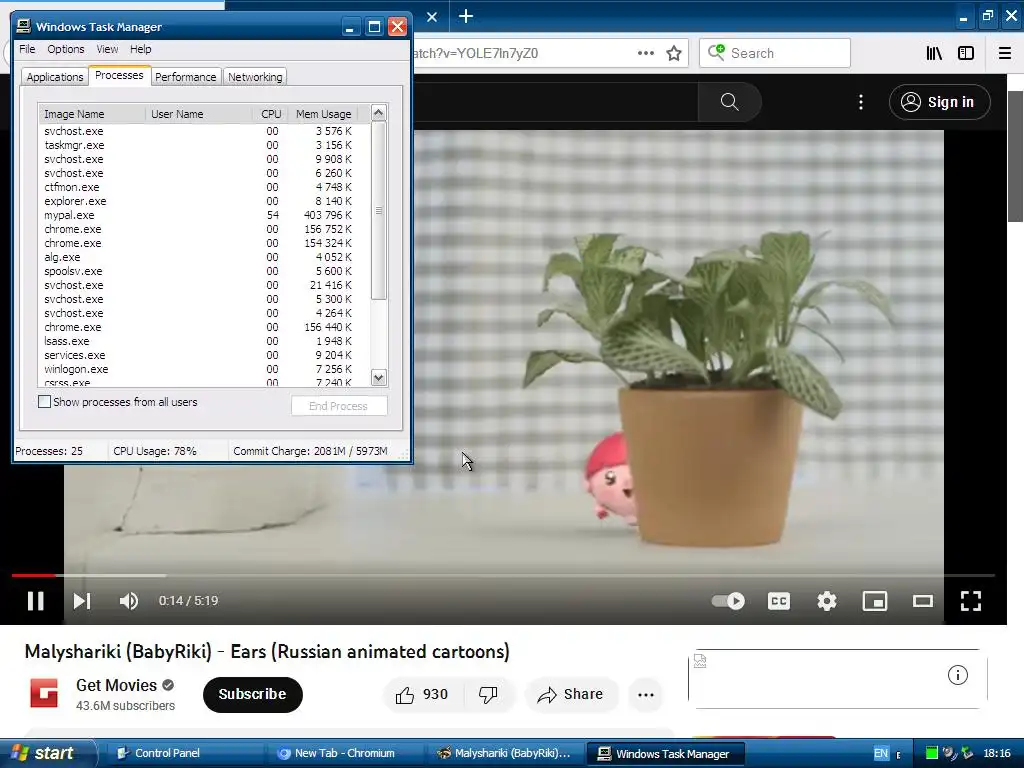
Task: Open the browser hamburger menu
Action: point(1005,54)
